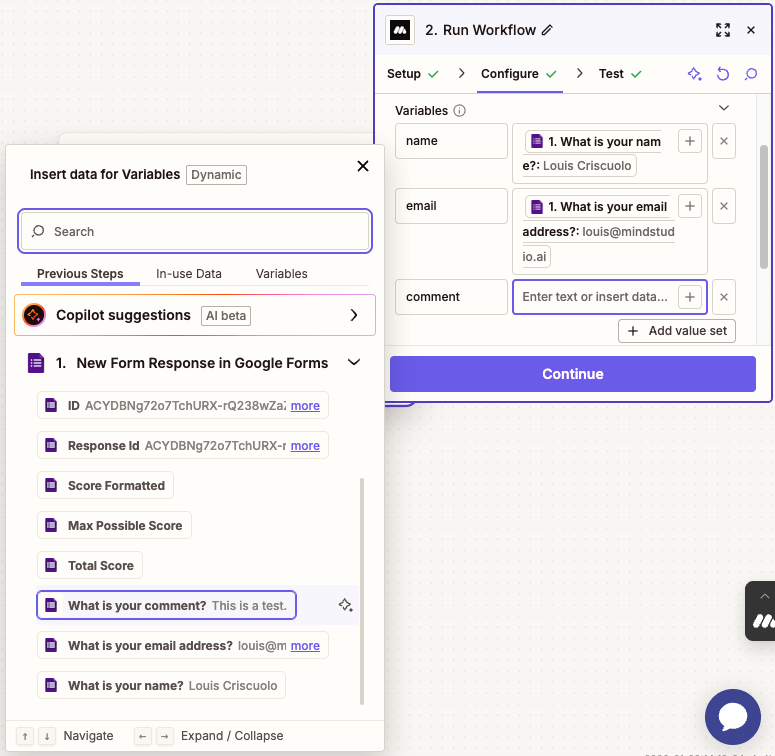Open the chat support bubble
Viewport: 775px width, 756px height.
click(x=732, y=716)
